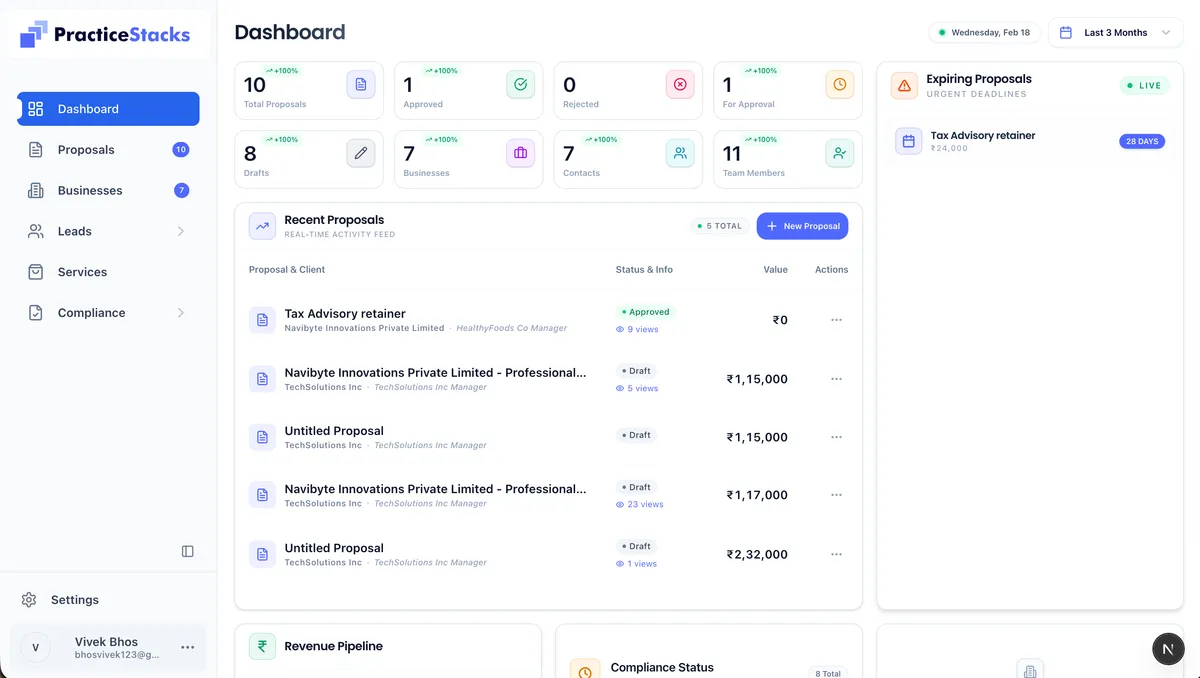The image size is (1200, 678).
Task: Open Settings from the bottom sidebar
Action: click(74, 599)
